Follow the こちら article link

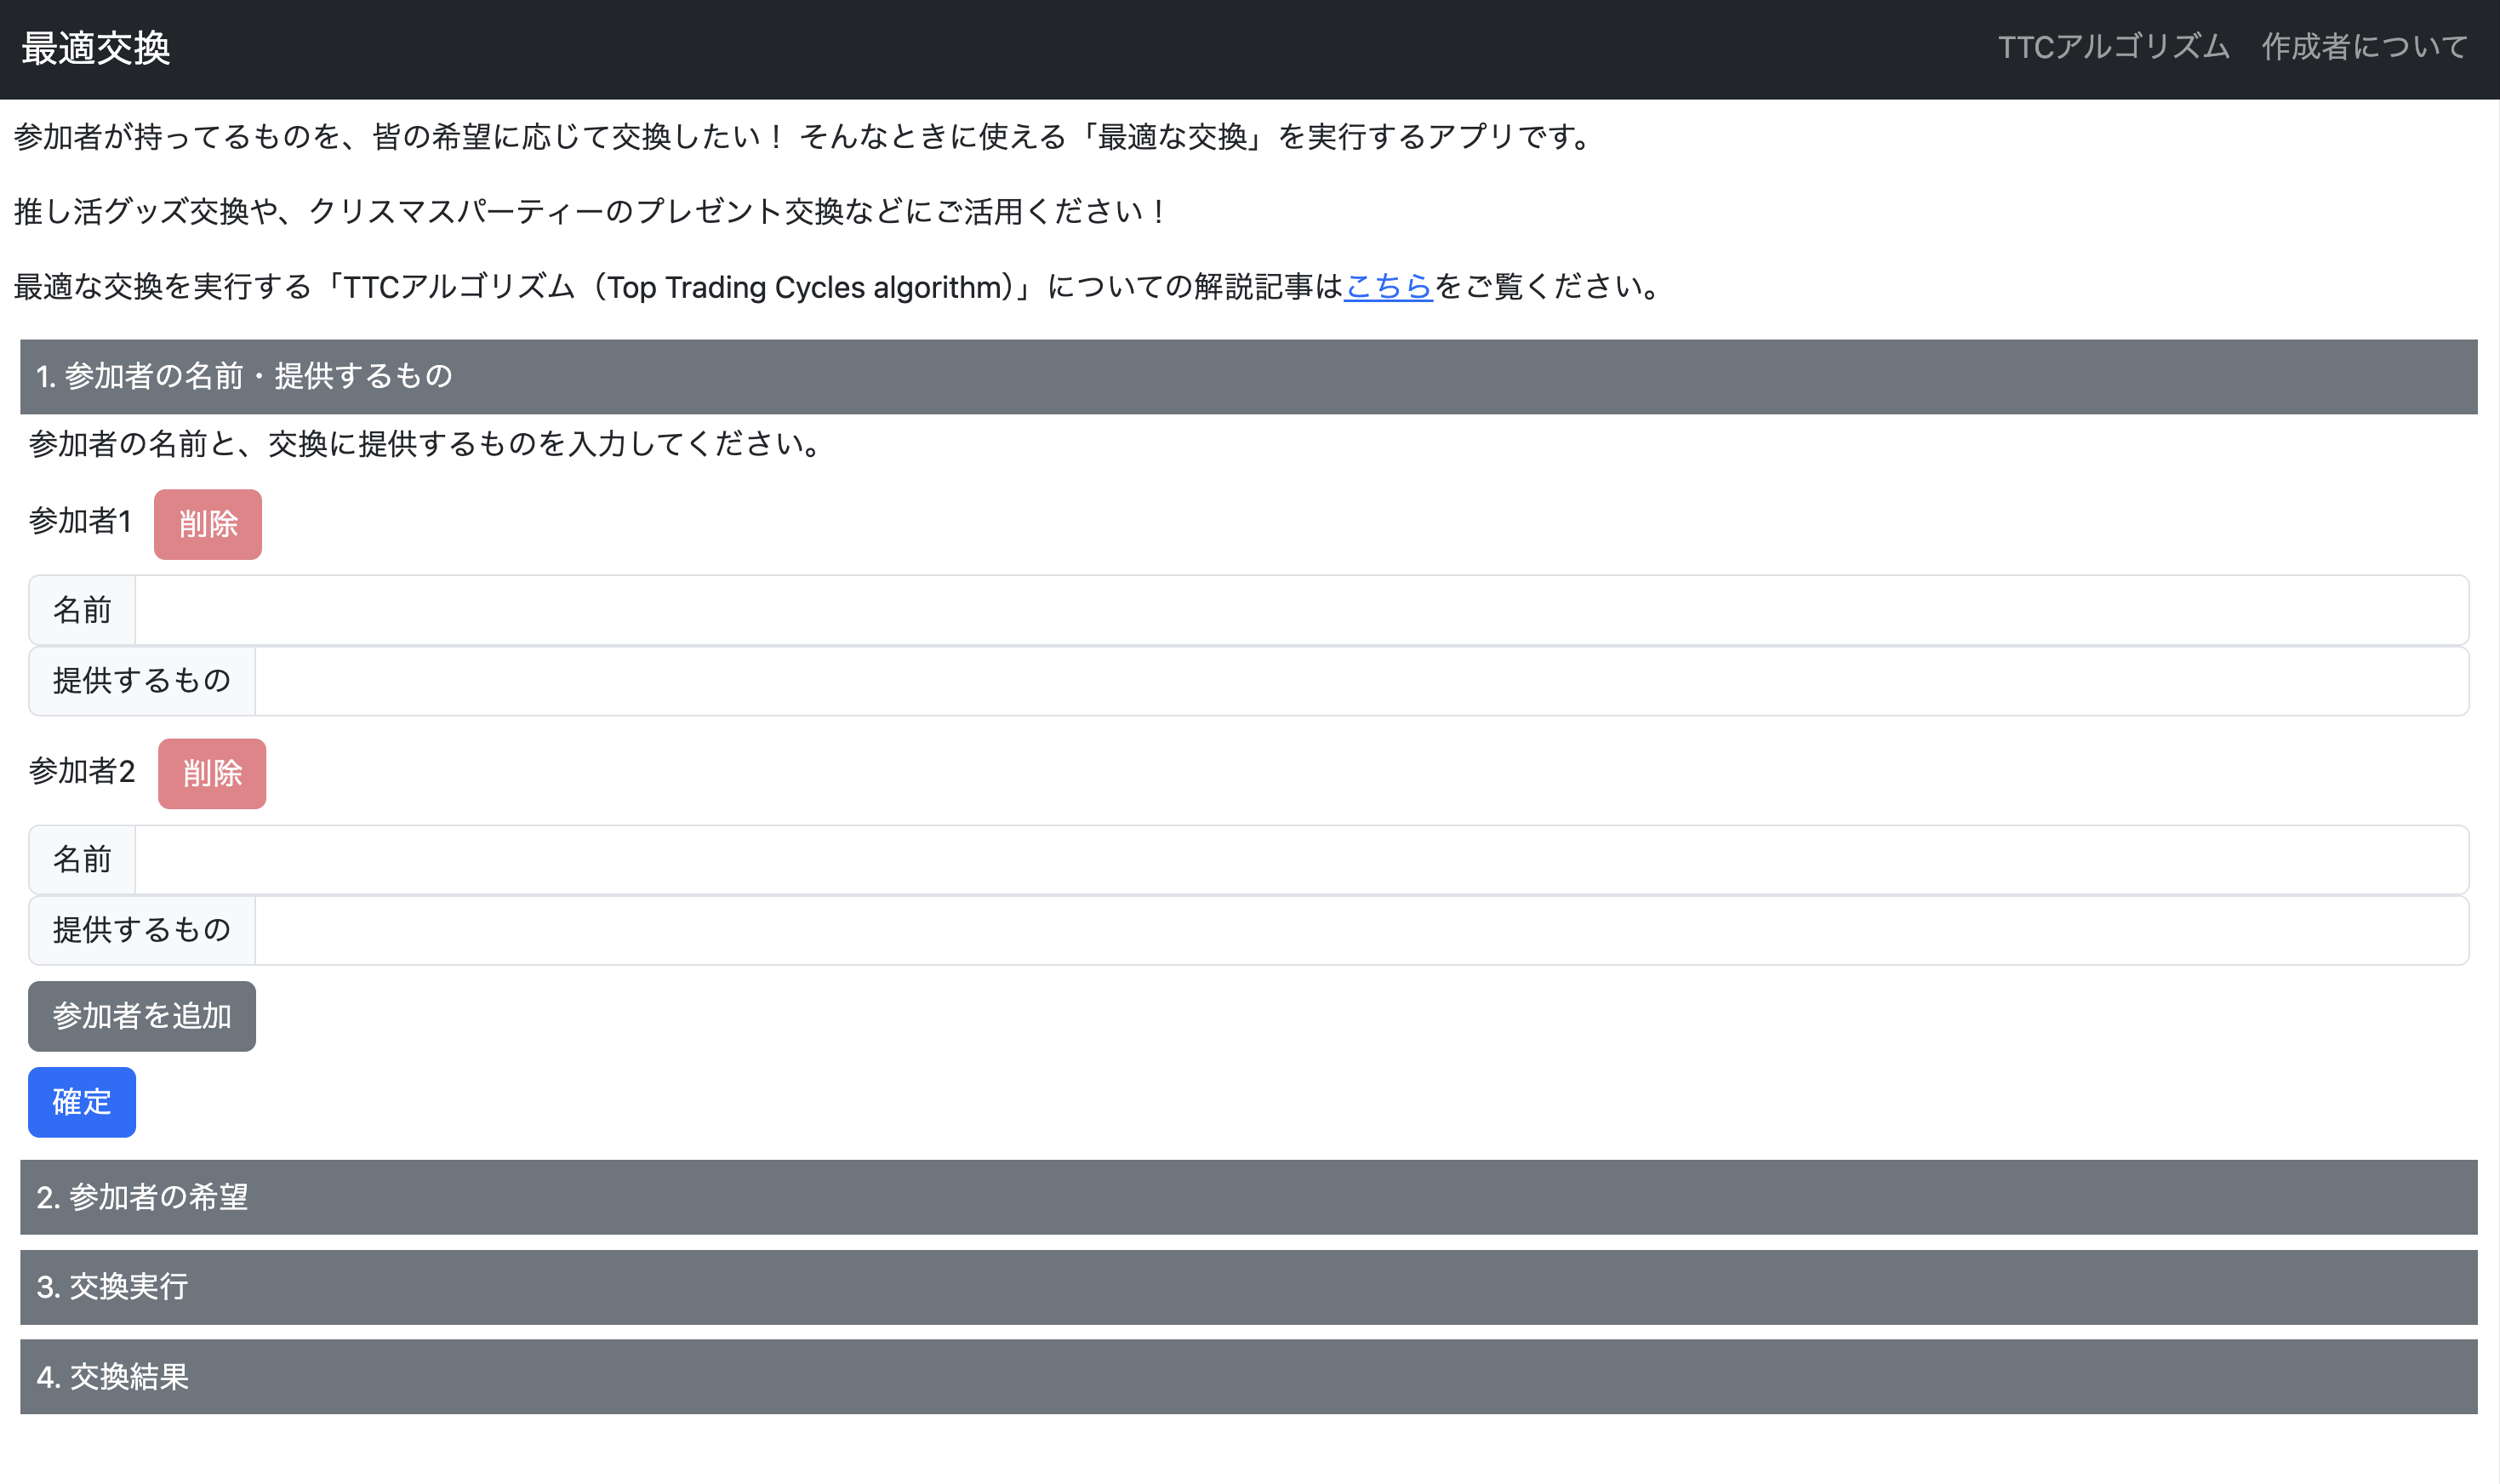click(x=1388, y=287)
